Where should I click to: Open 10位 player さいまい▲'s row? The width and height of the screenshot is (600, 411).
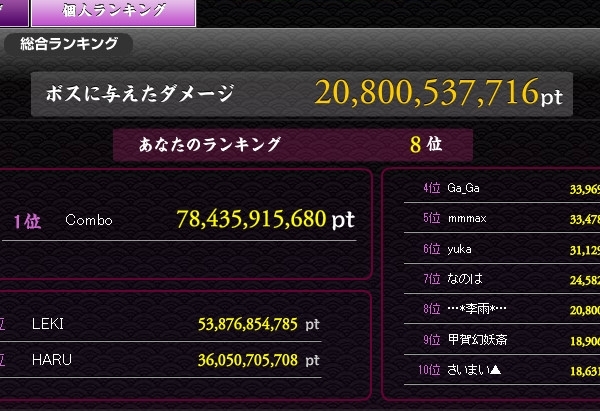point(502,370)
